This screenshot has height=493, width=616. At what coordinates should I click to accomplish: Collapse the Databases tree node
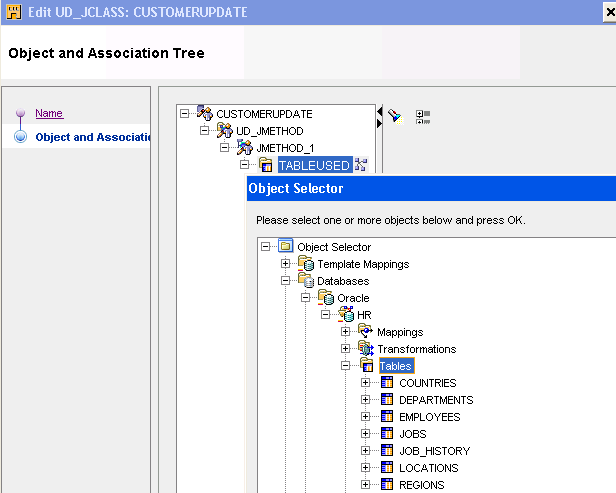(x=285, y=281)
